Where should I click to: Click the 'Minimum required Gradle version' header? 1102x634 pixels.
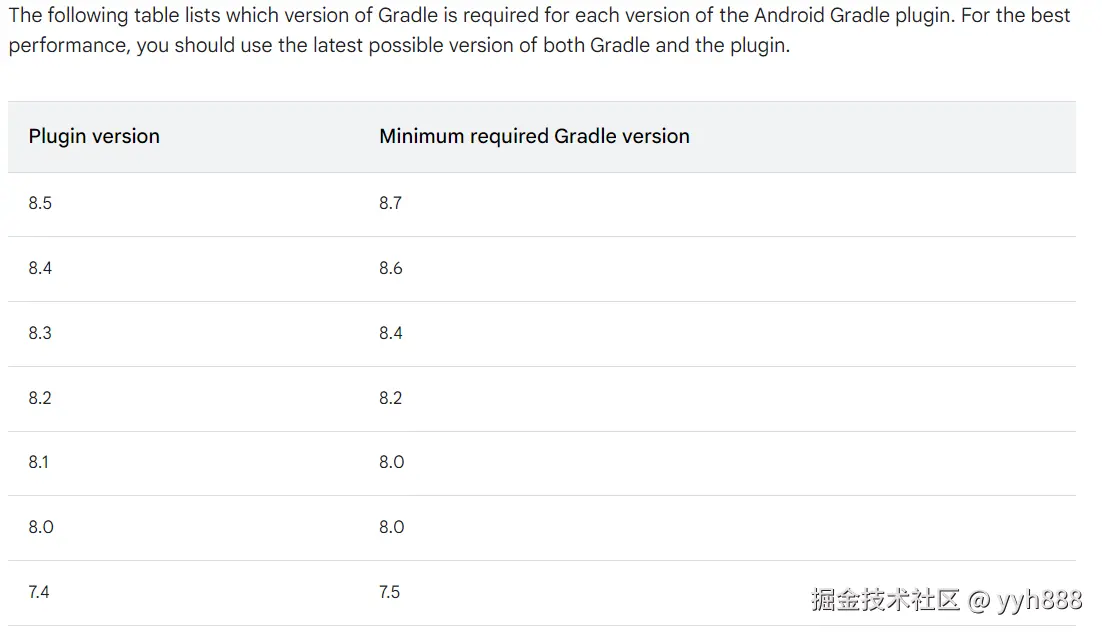[534, 136]
